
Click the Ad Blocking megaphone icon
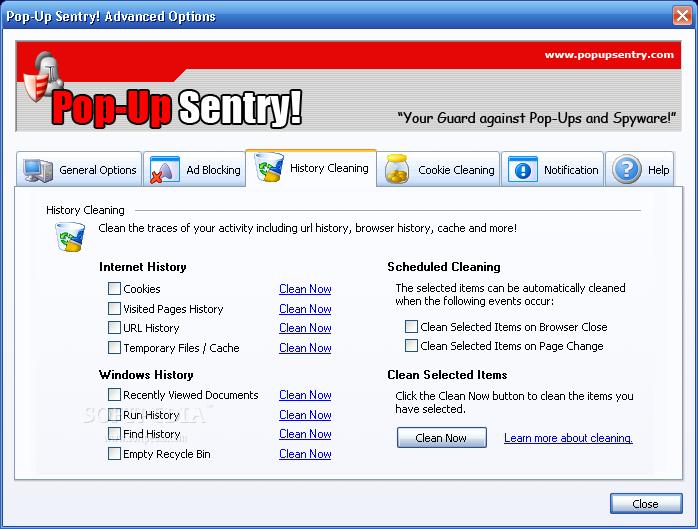[165, 170]
